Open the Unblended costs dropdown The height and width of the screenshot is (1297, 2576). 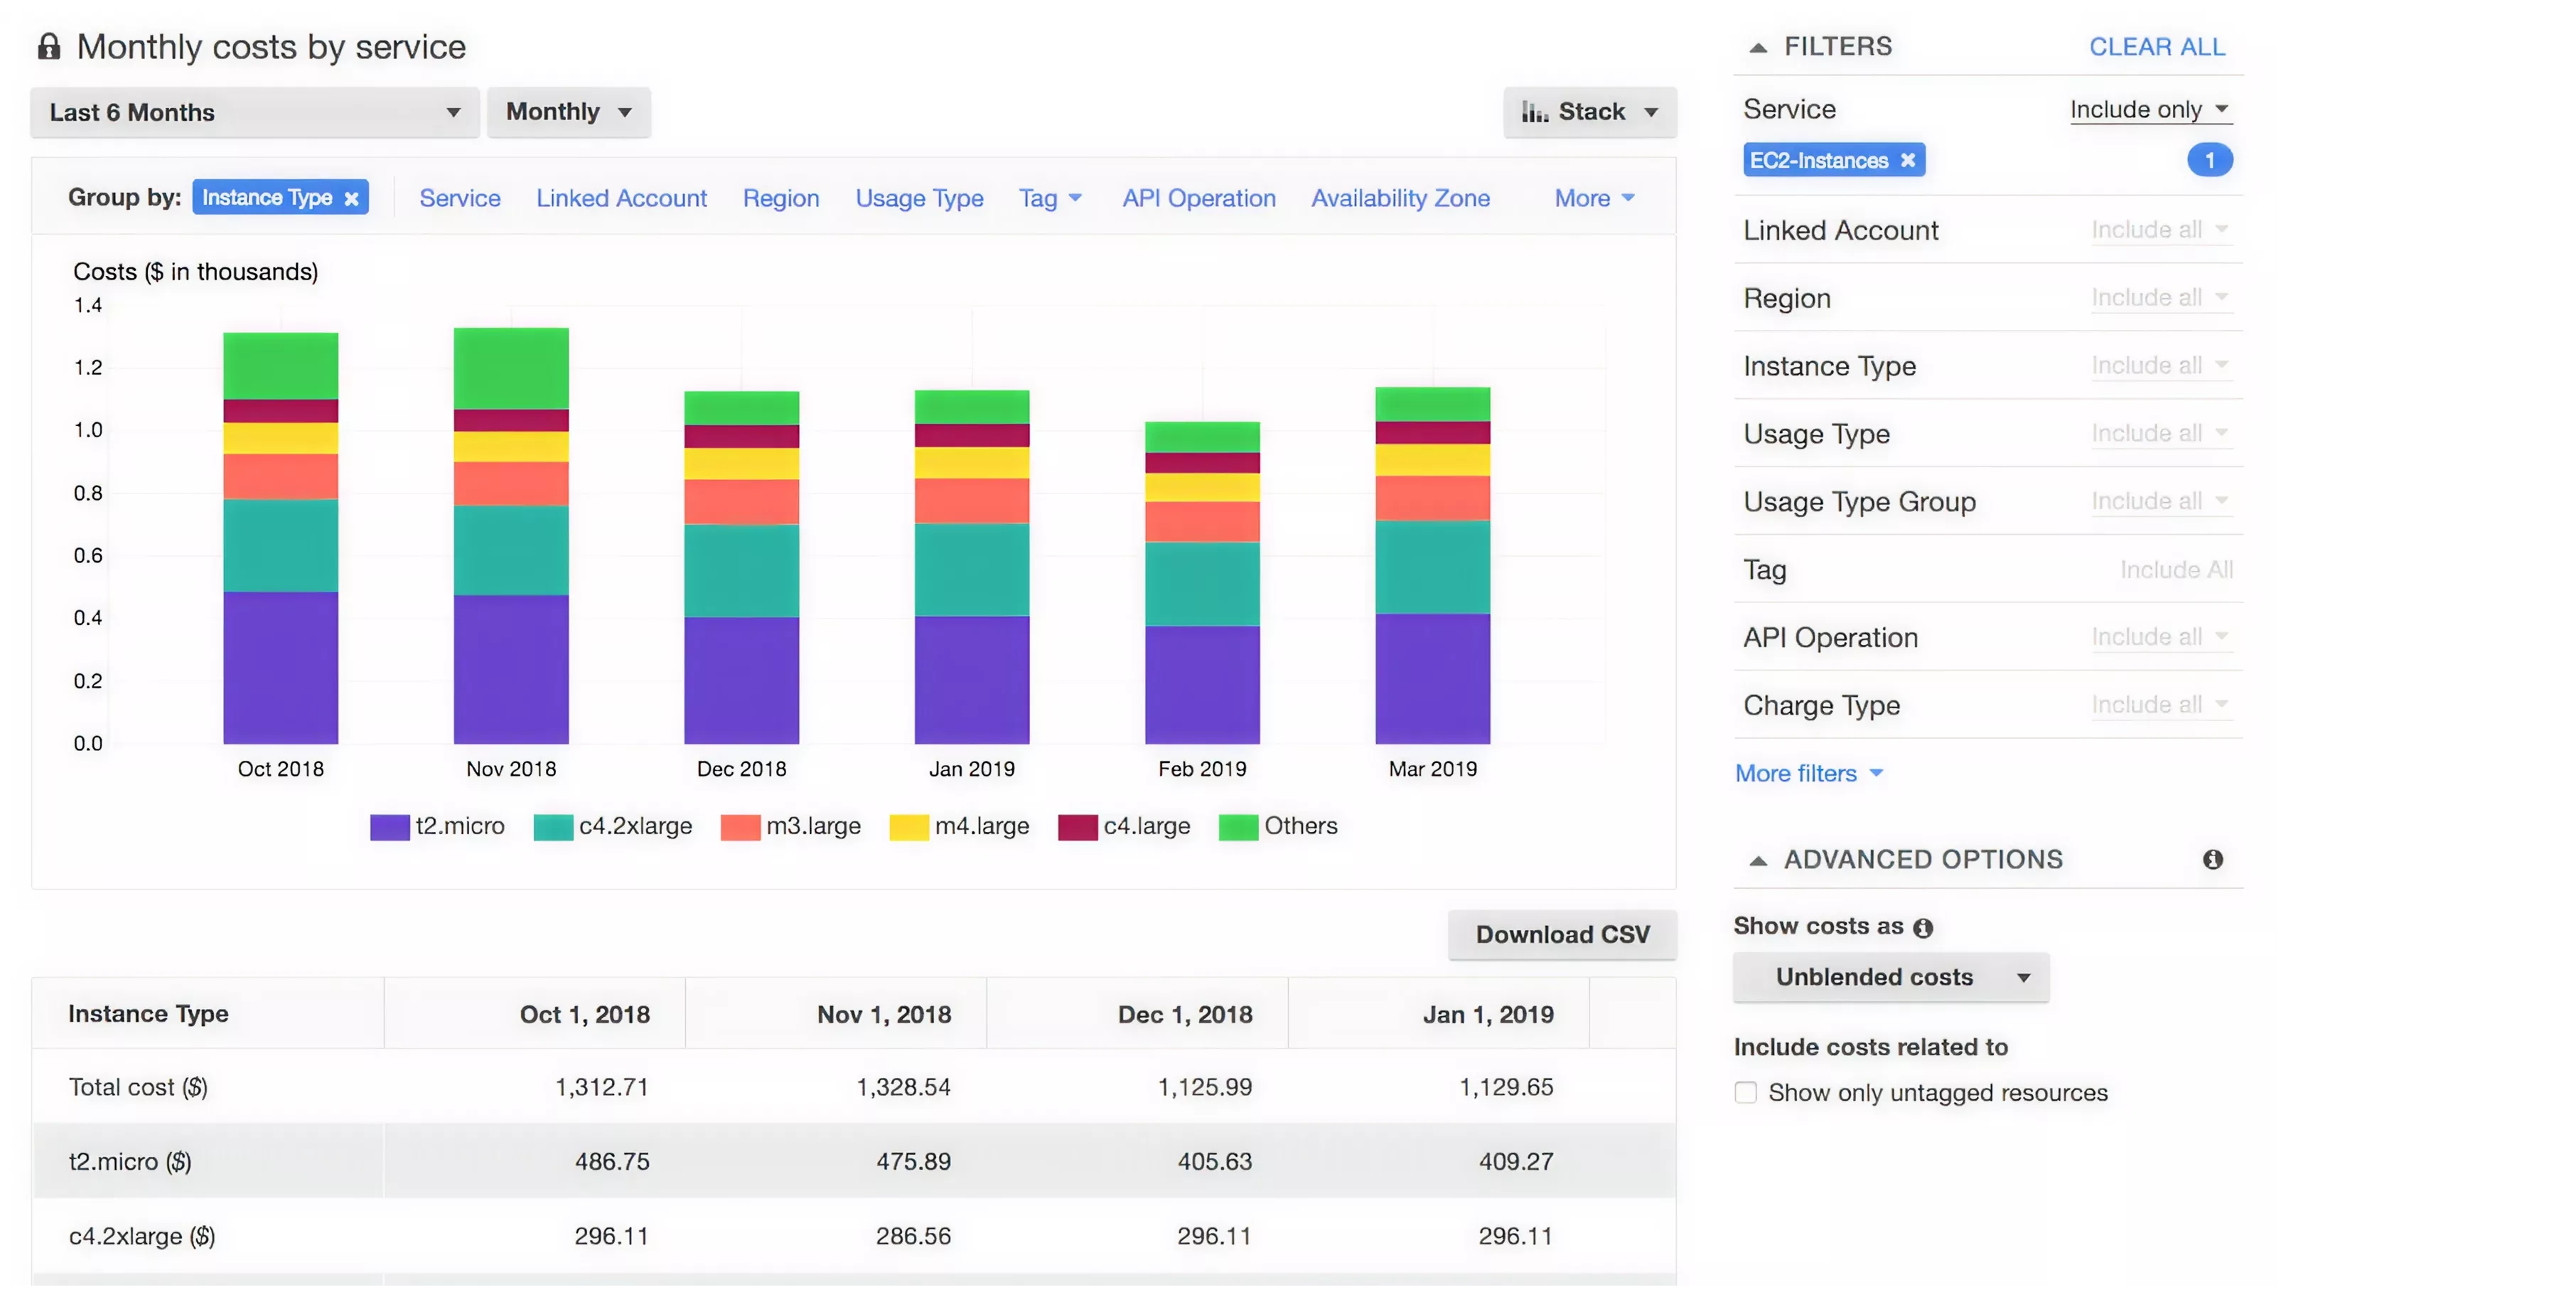pos(1890,977)
